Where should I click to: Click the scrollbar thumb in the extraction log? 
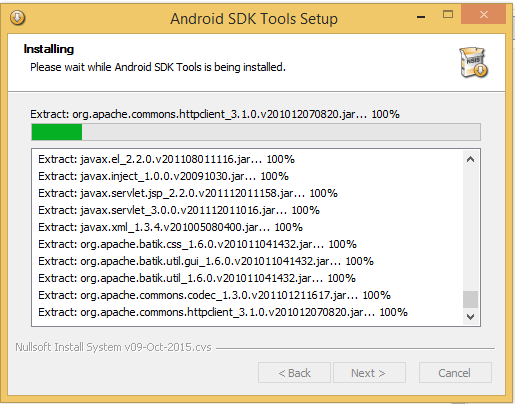470,299
